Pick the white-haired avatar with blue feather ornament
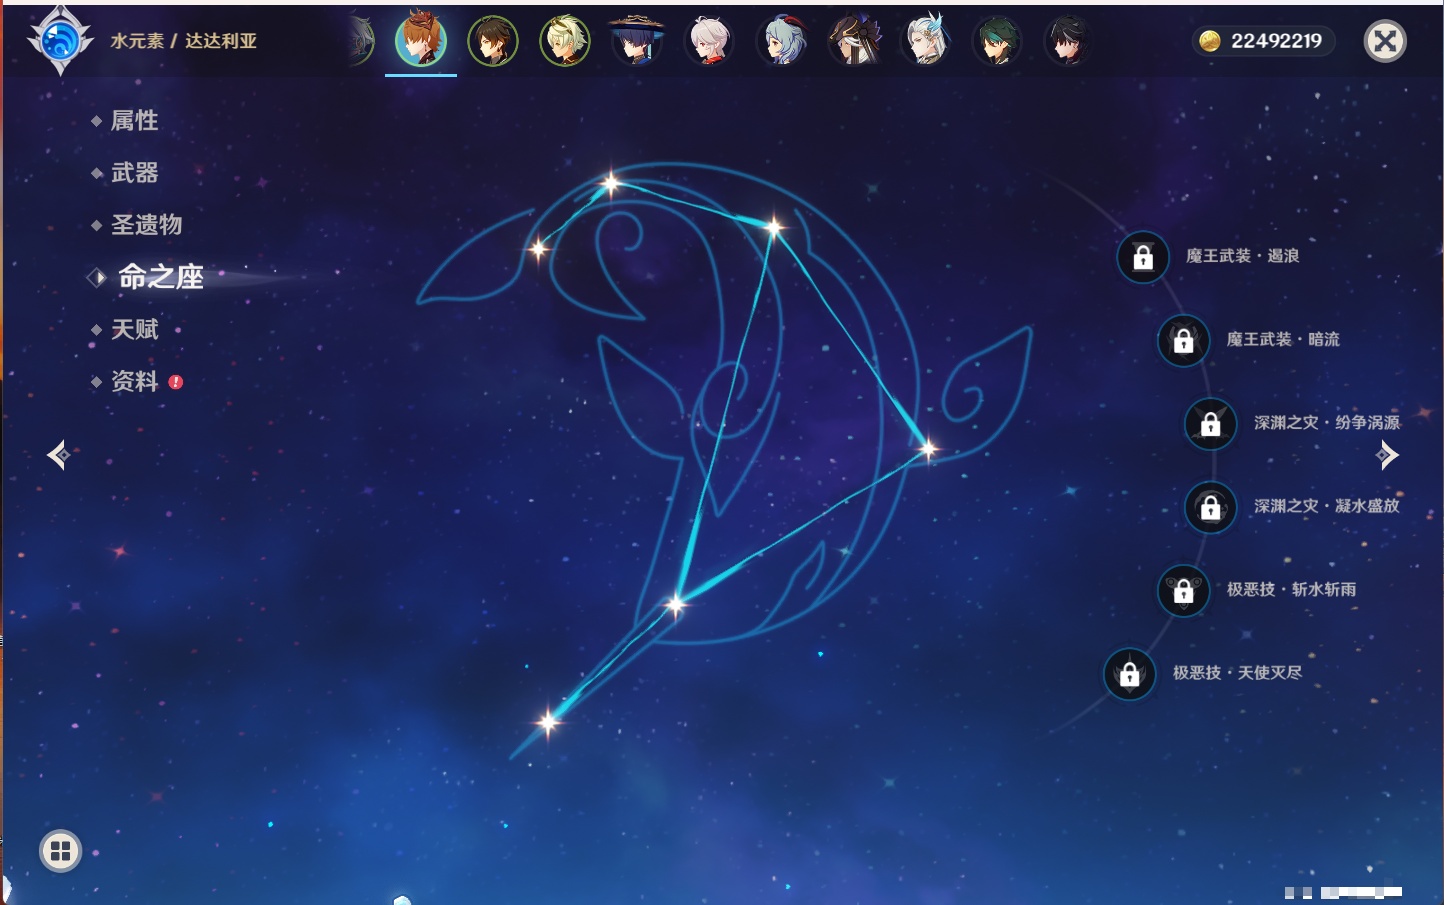 click(926, 41)
